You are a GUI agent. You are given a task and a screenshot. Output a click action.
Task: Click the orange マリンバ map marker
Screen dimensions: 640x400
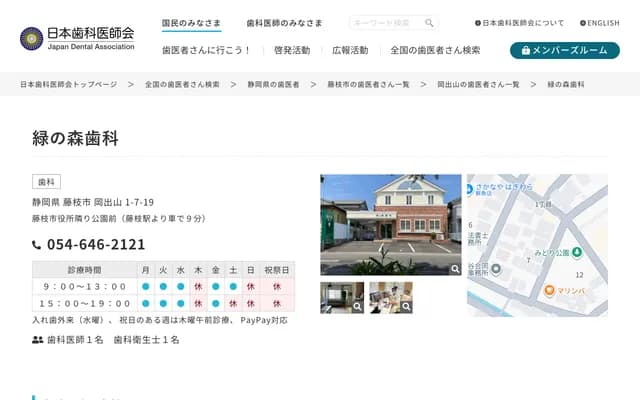point(550,290)
